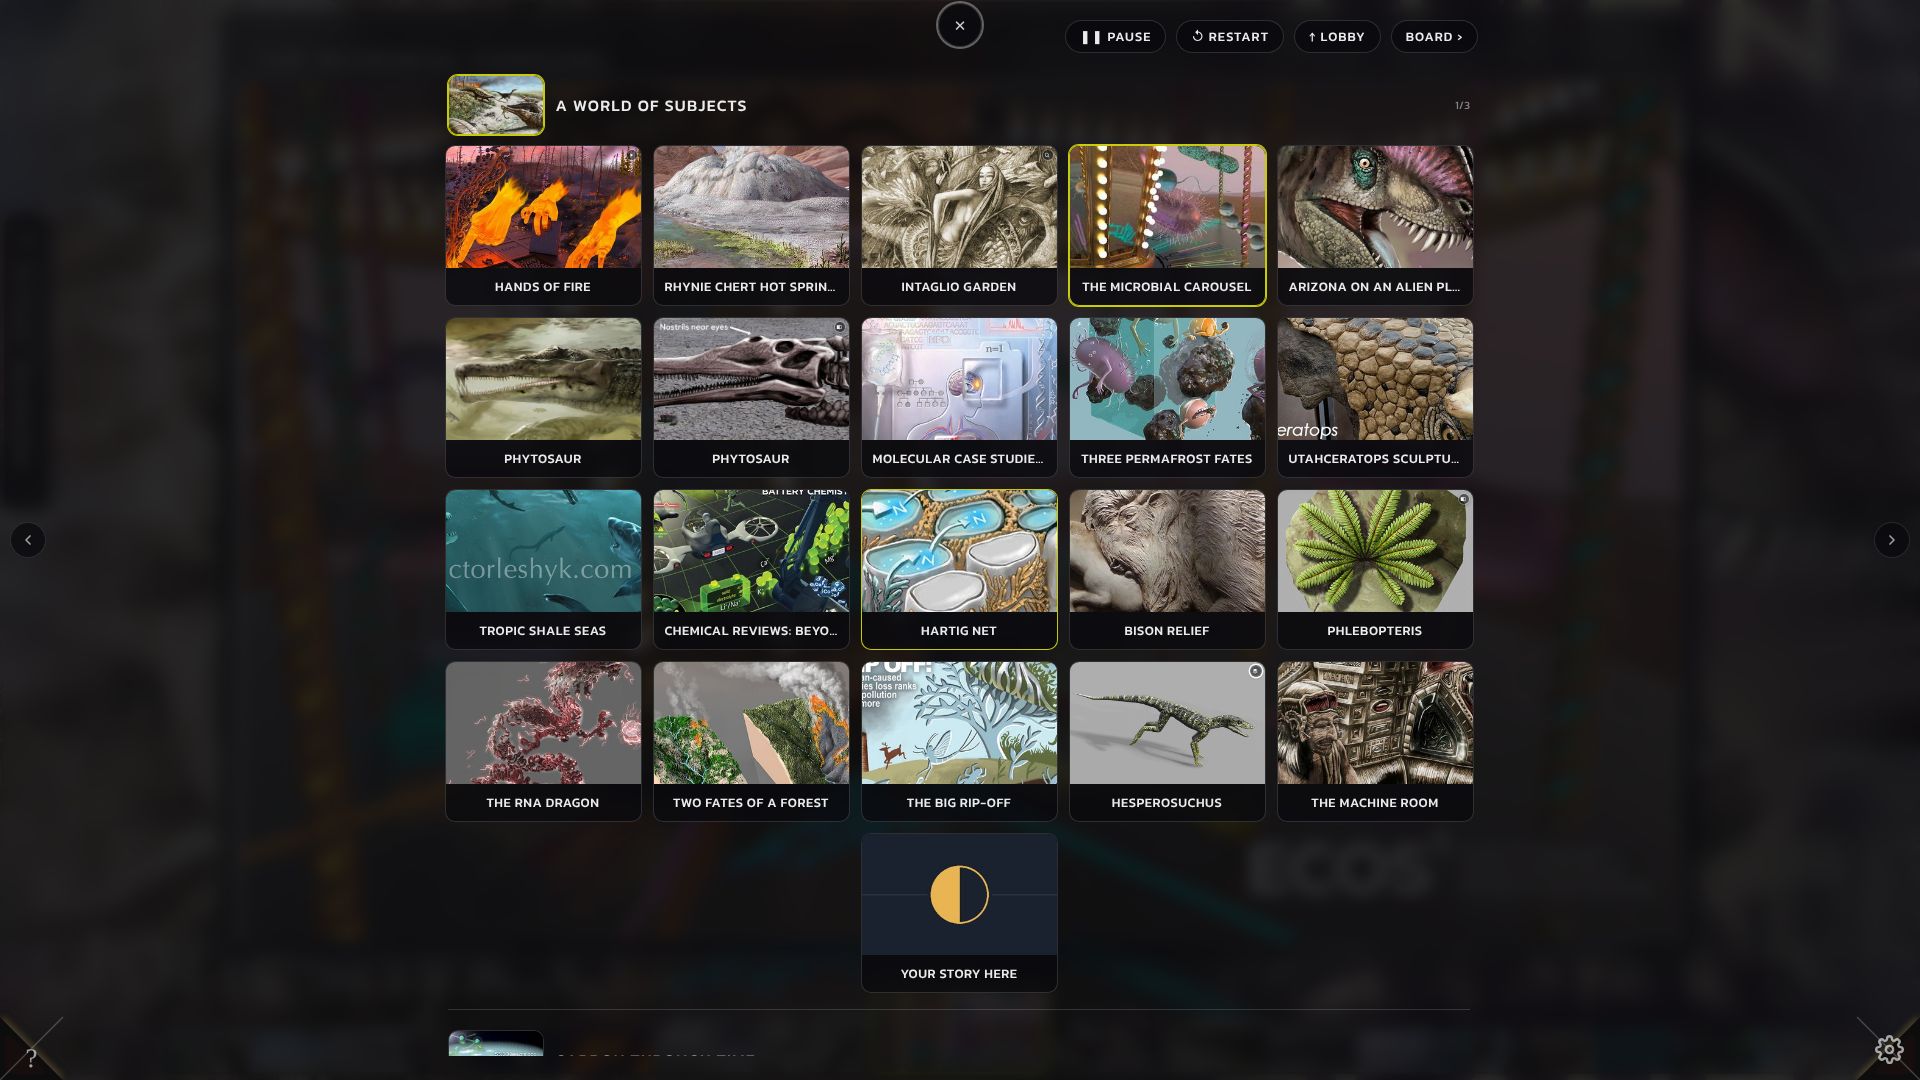Screen dimensions: 1920x1080
Task: Restart the experience
Action: pyautogui.click(x=1229, y=37)
